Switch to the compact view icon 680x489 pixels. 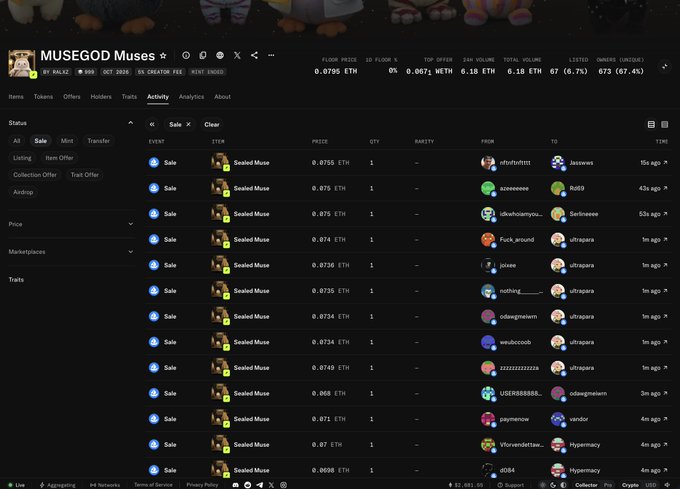(664, 124)
